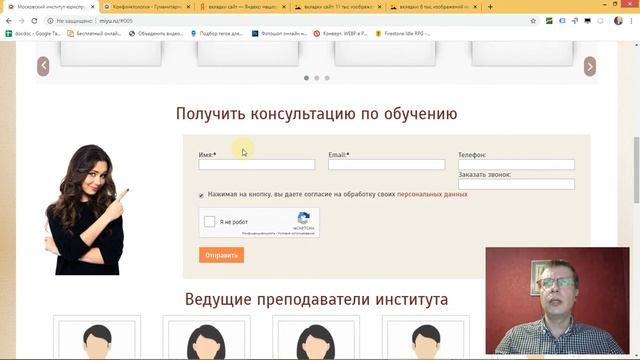Click the pointing woman image
The width and height of the screenshot is (640, 360).
tap(87, 209)
